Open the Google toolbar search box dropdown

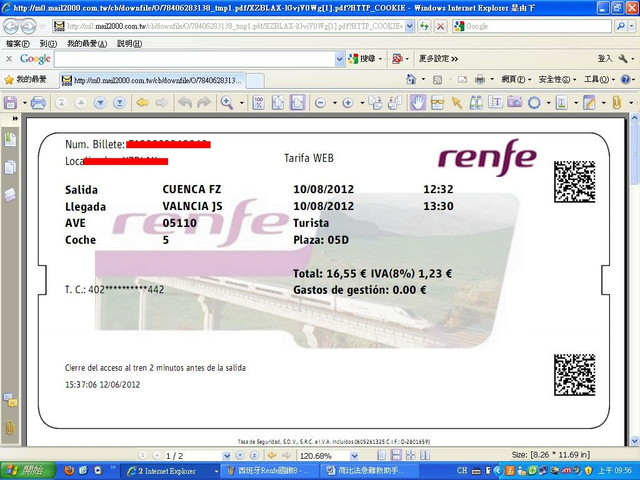(340, 60)
